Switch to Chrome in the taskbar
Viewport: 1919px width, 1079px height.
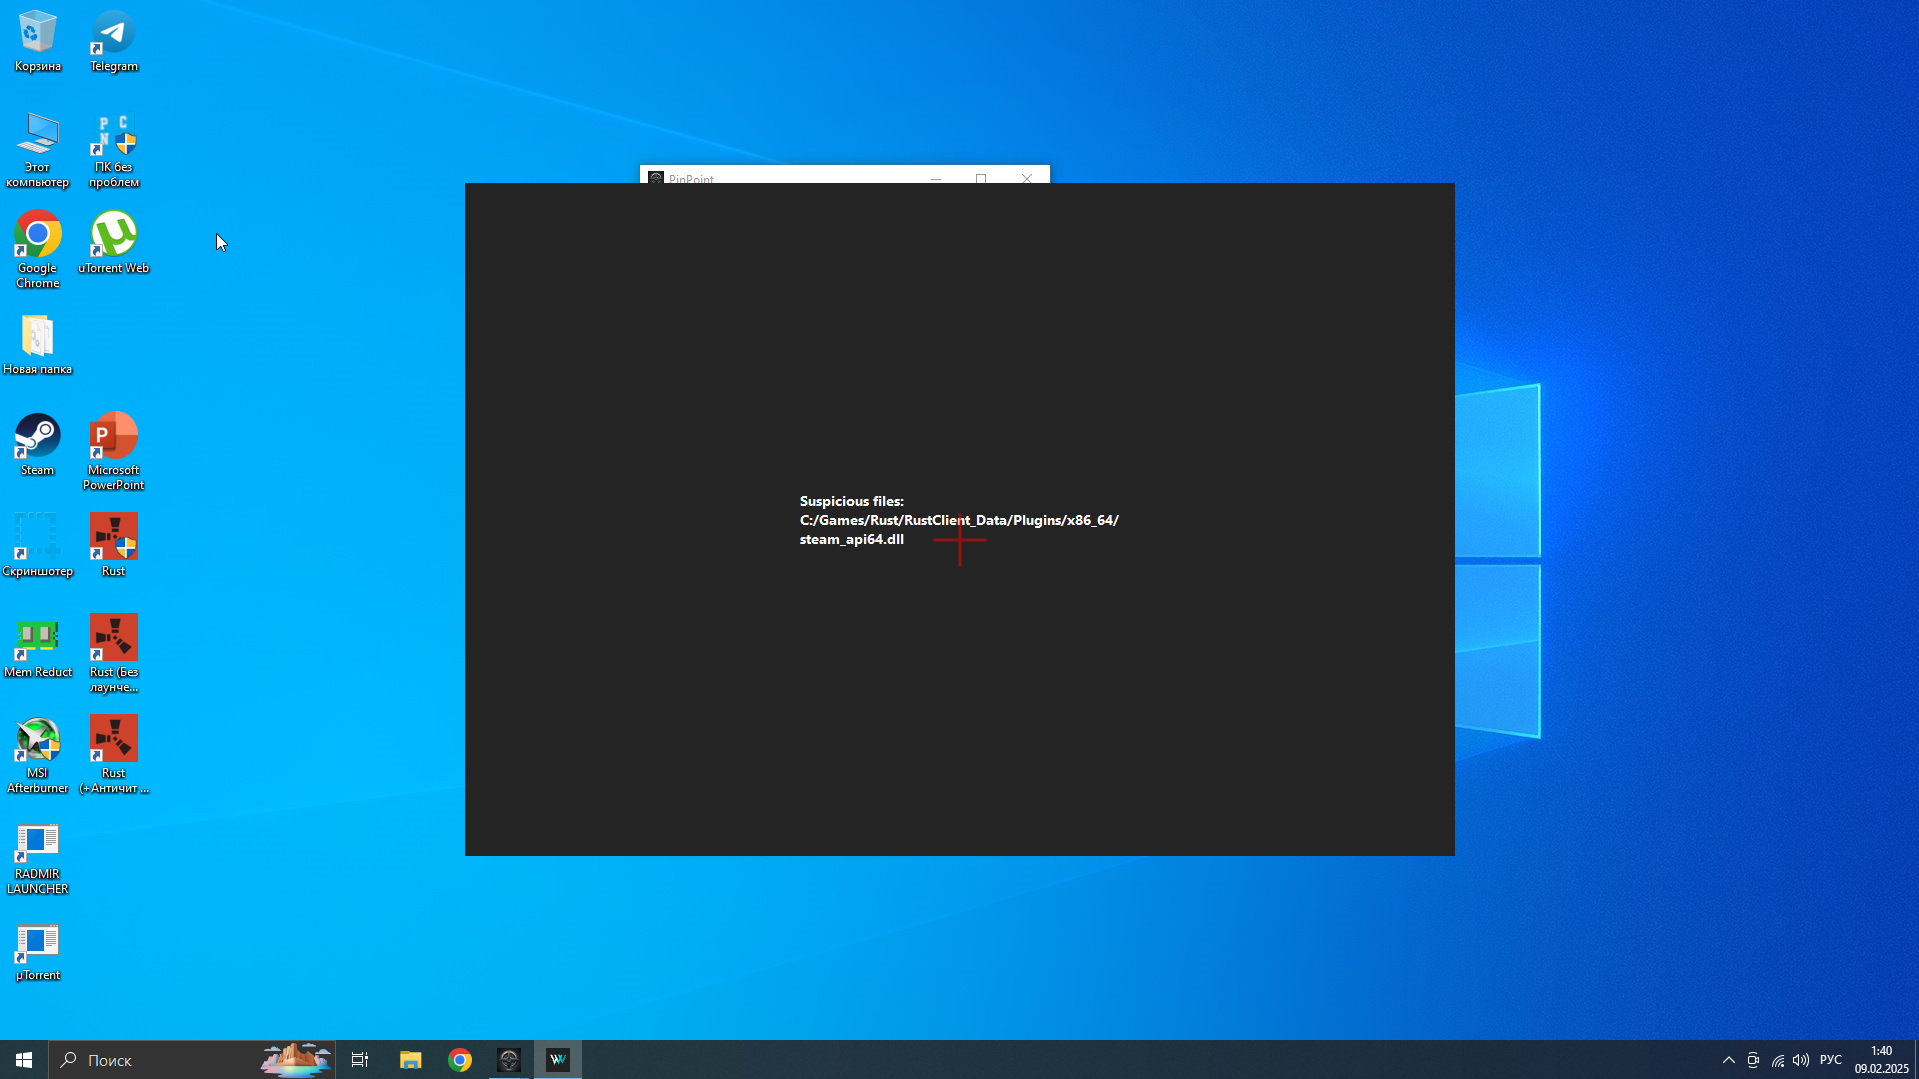click(460, 1060)
